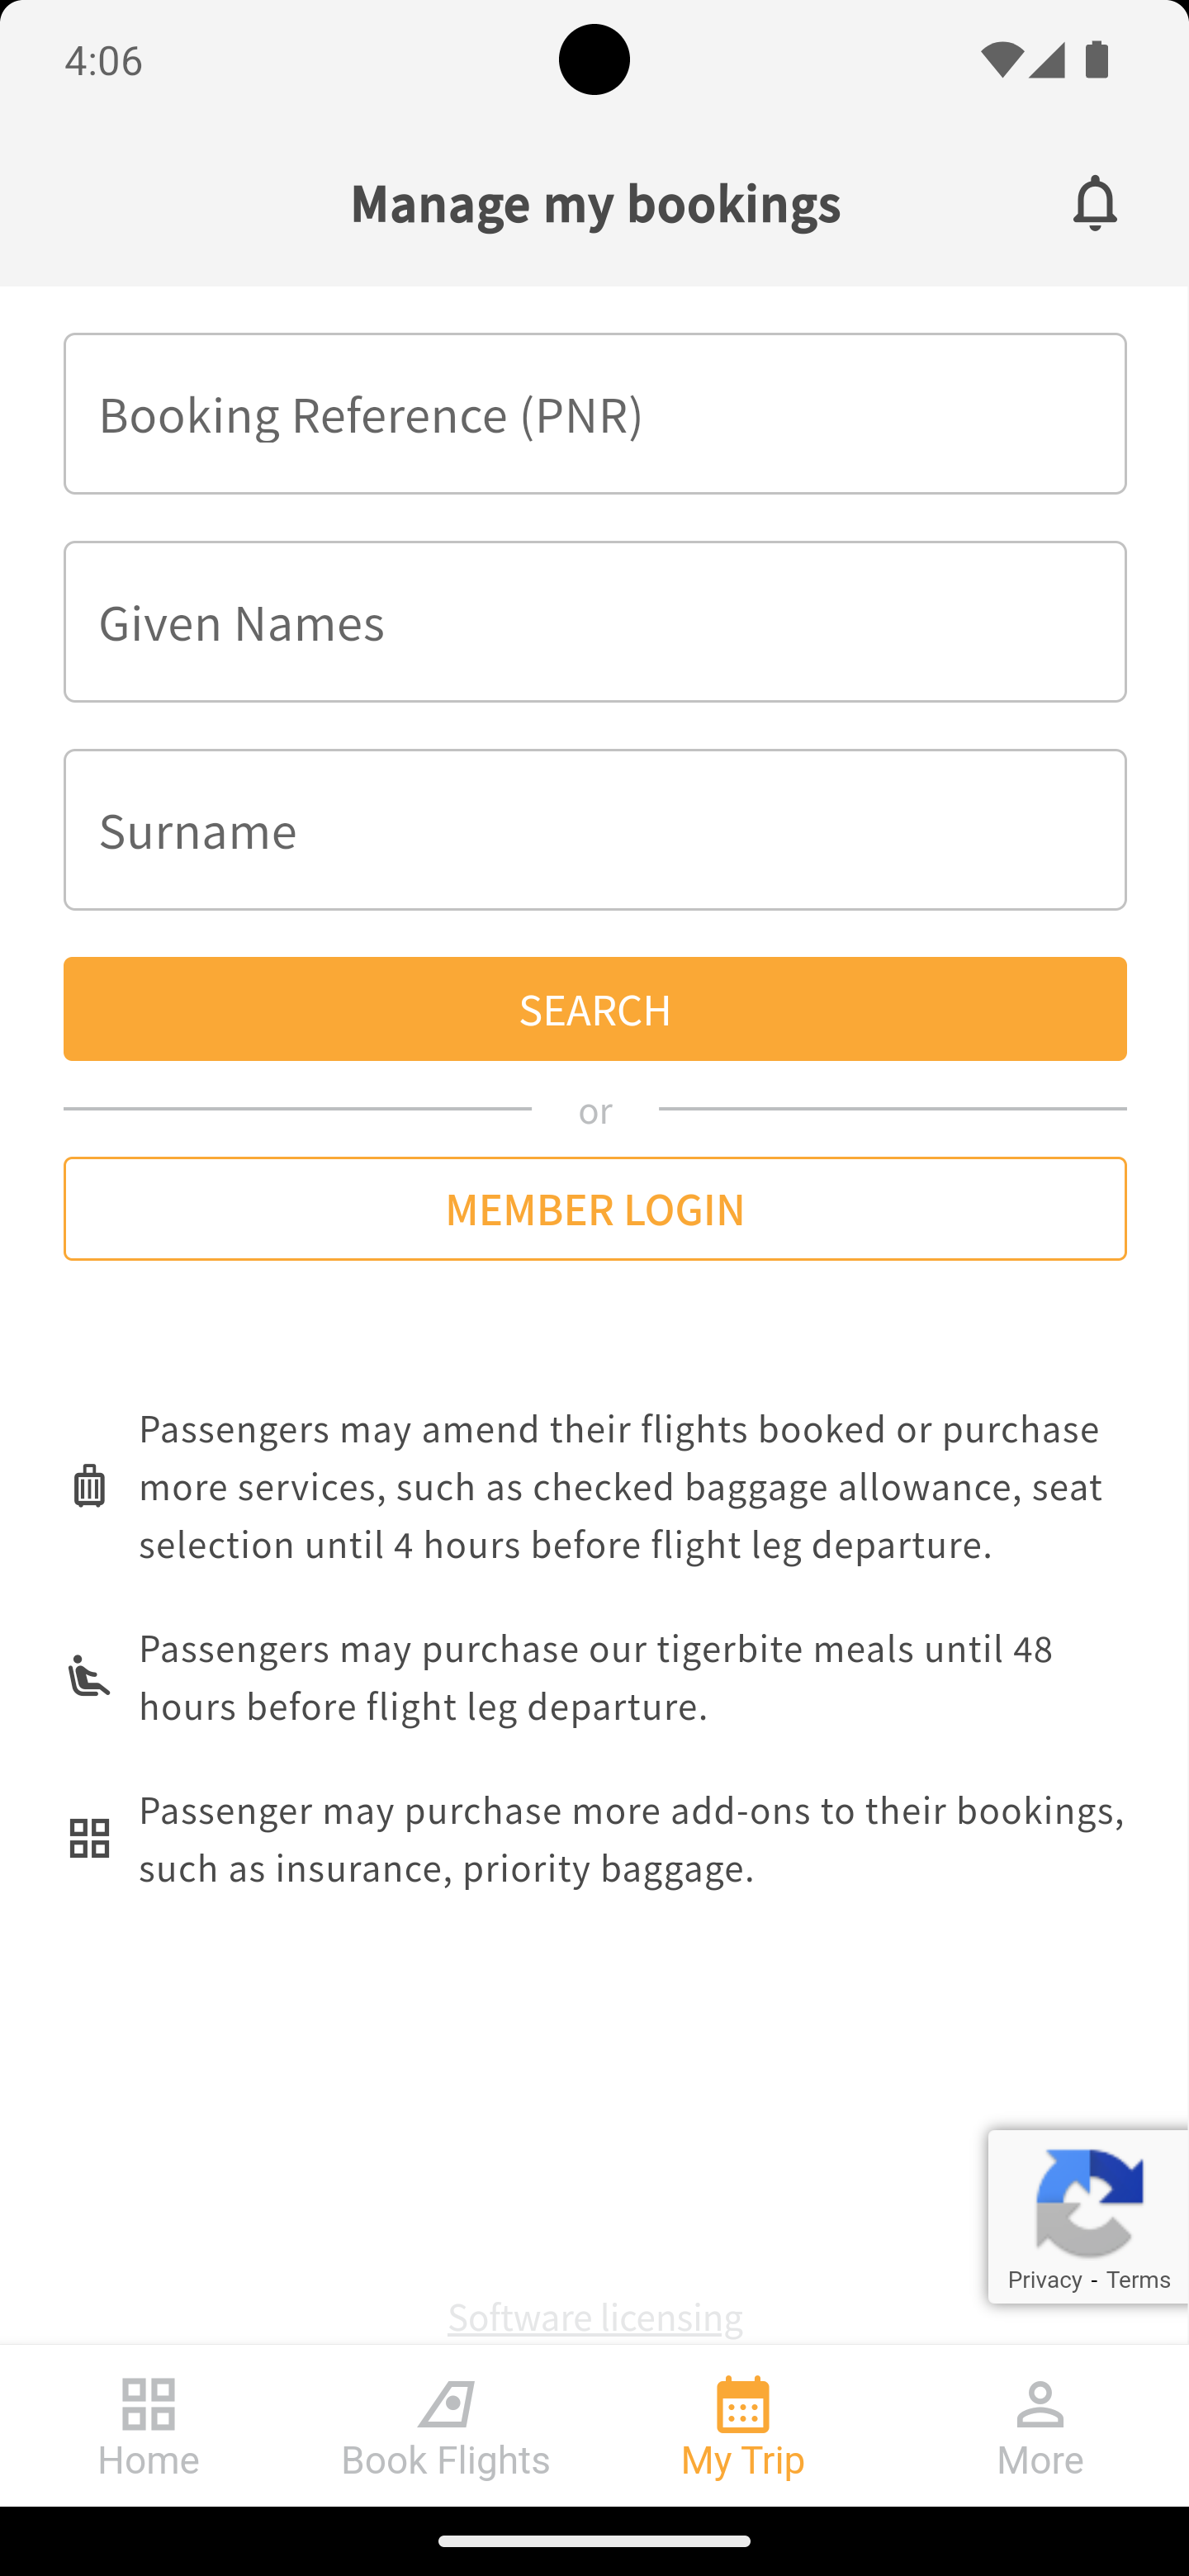Screen dimensions: 1189x2576
Task: Focus the Surname input field
Action: pyautogui.click(x=595, y=830)
